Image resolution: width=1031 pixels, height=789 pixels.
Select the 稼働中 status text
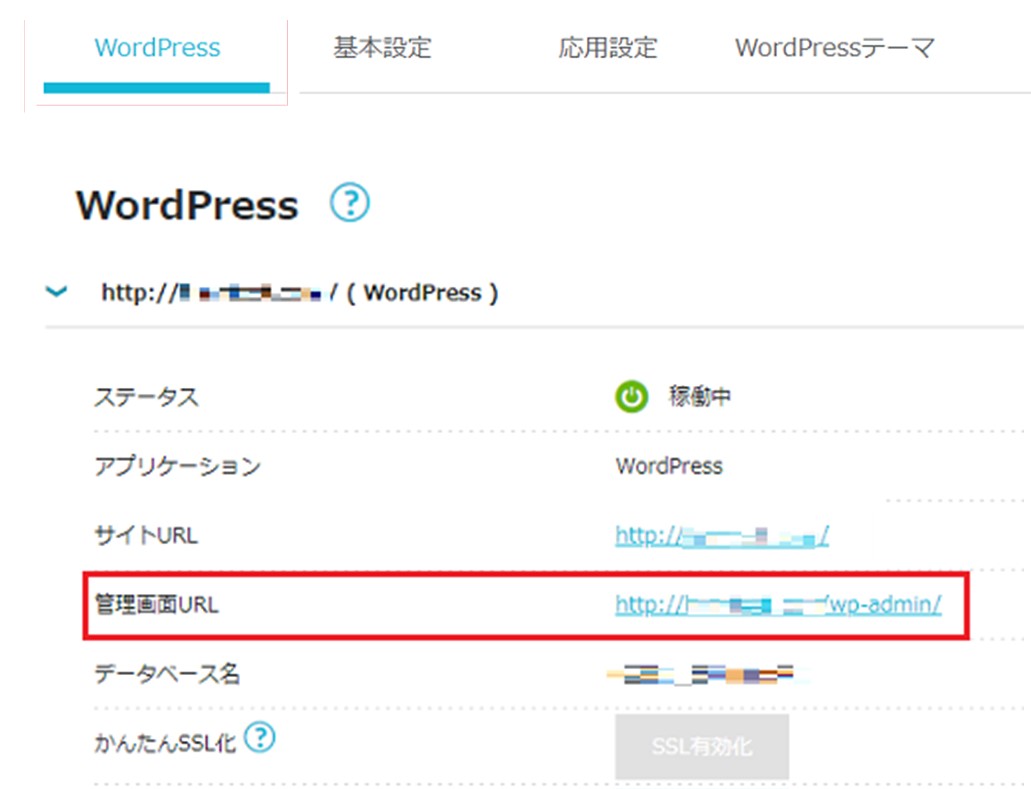click(700, 396)
